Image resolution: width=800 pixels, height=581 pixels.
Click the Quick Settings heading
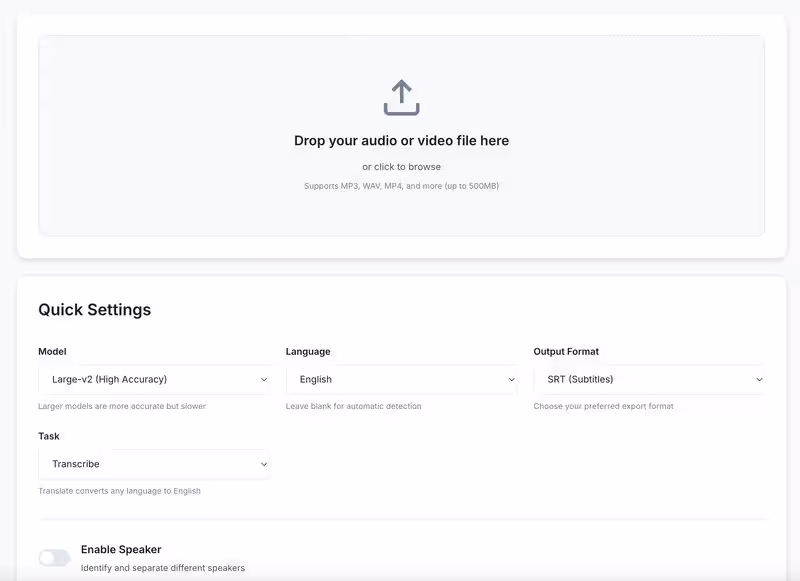(x=95, y=310)
